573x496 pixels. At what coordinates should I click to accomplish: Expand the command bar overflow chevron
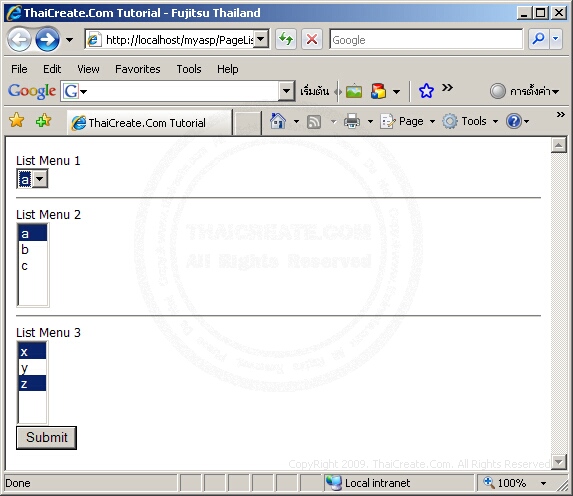coord(560,115)
